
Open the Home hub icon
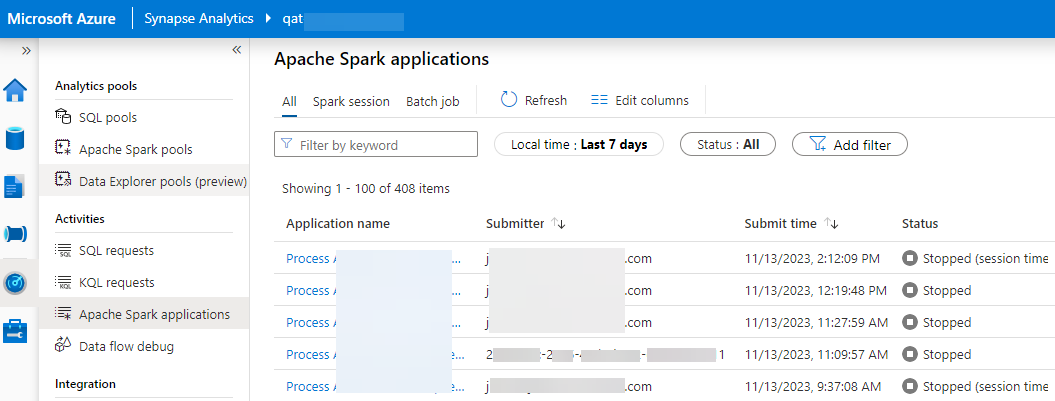pos(15,90)
